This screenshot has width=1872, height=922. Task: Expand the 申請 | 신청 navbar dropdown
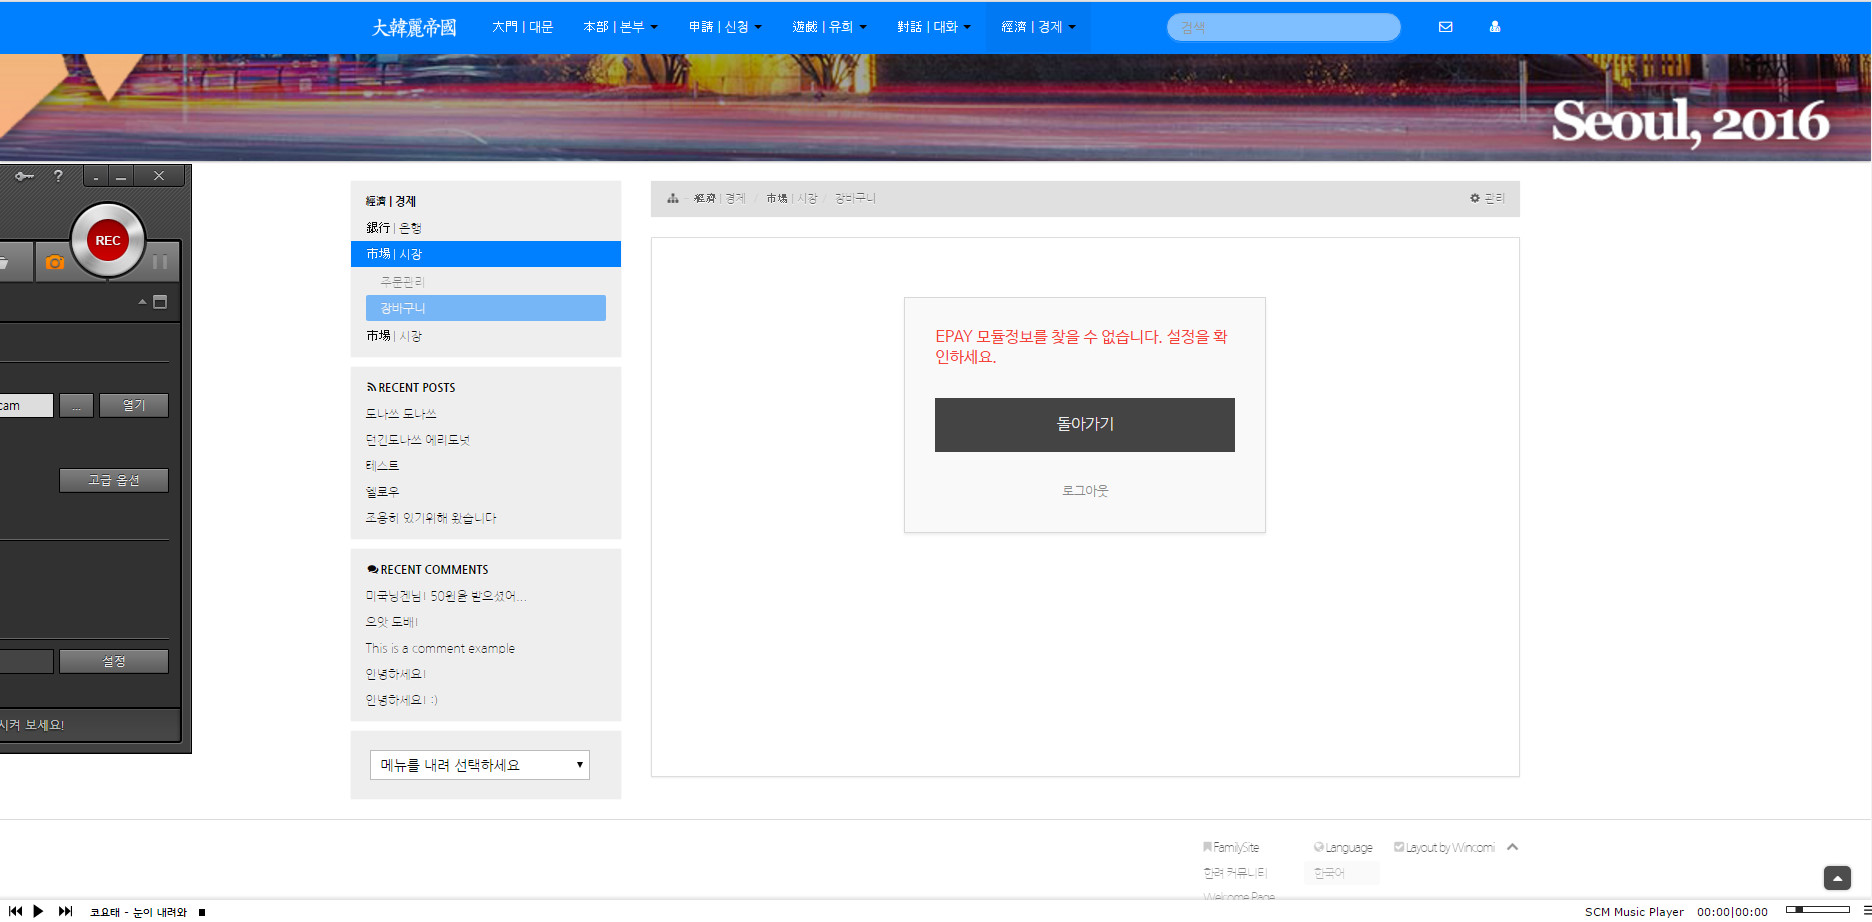(x=724, y=27)
